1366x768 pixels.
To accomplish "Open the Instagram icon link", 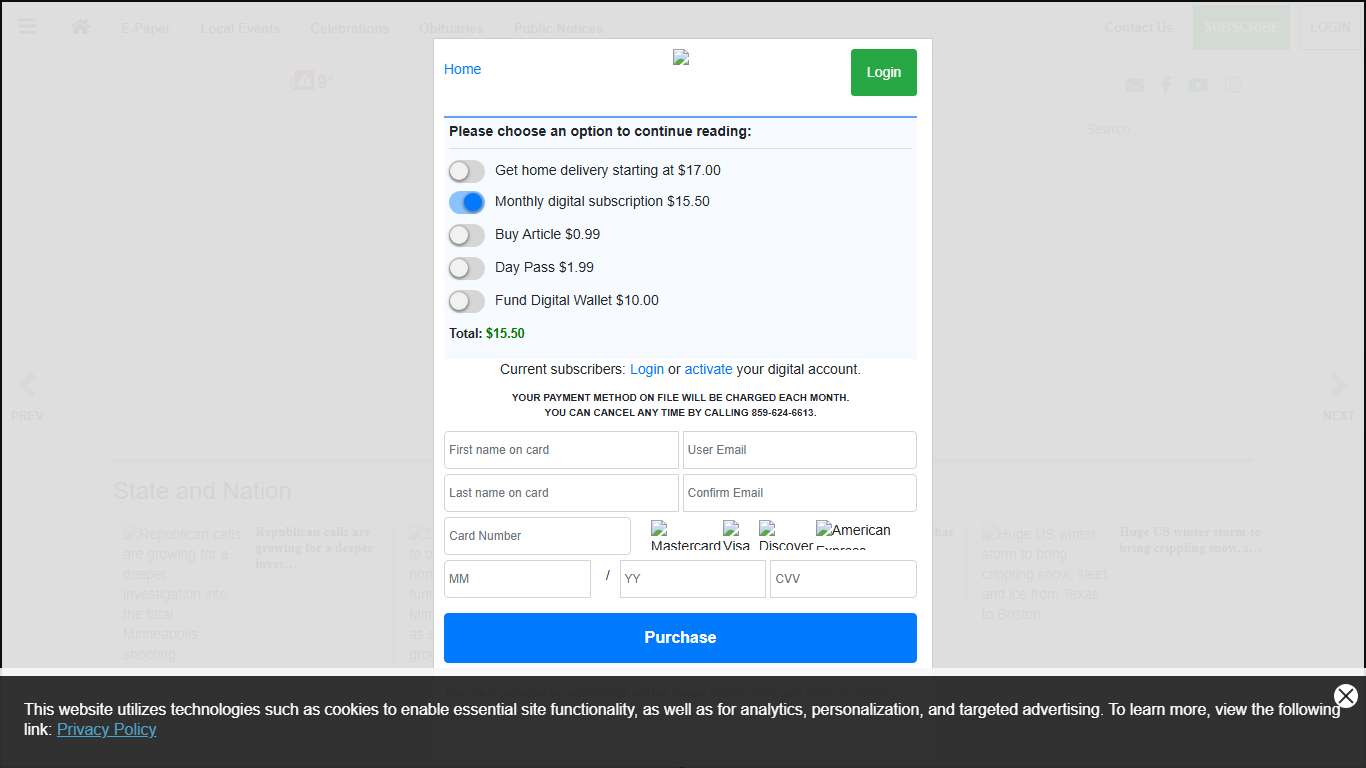I will click(x=1233, y=85).
